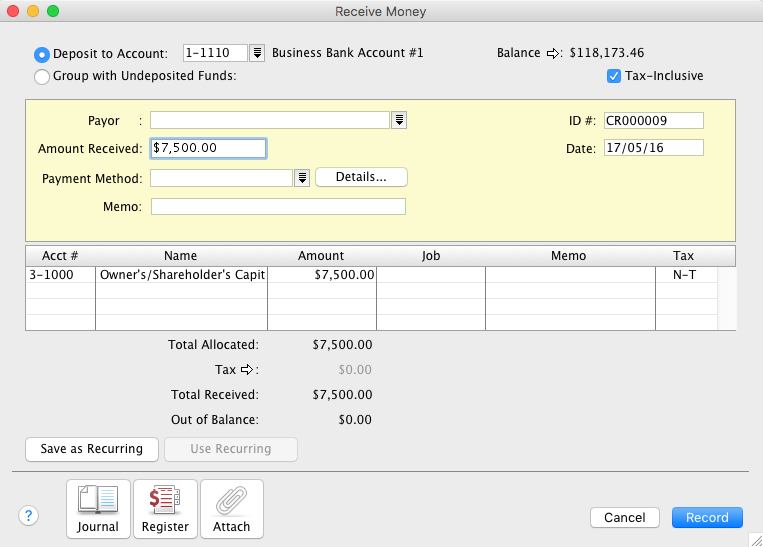Select the N-T tax code cell

[684, 275]
